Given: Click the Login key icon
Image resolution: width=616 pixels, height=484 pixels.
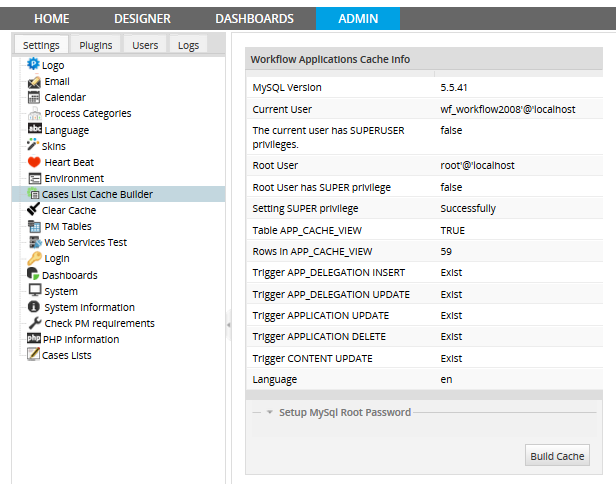Looking at the screenshot, I should tap(34, 258).
